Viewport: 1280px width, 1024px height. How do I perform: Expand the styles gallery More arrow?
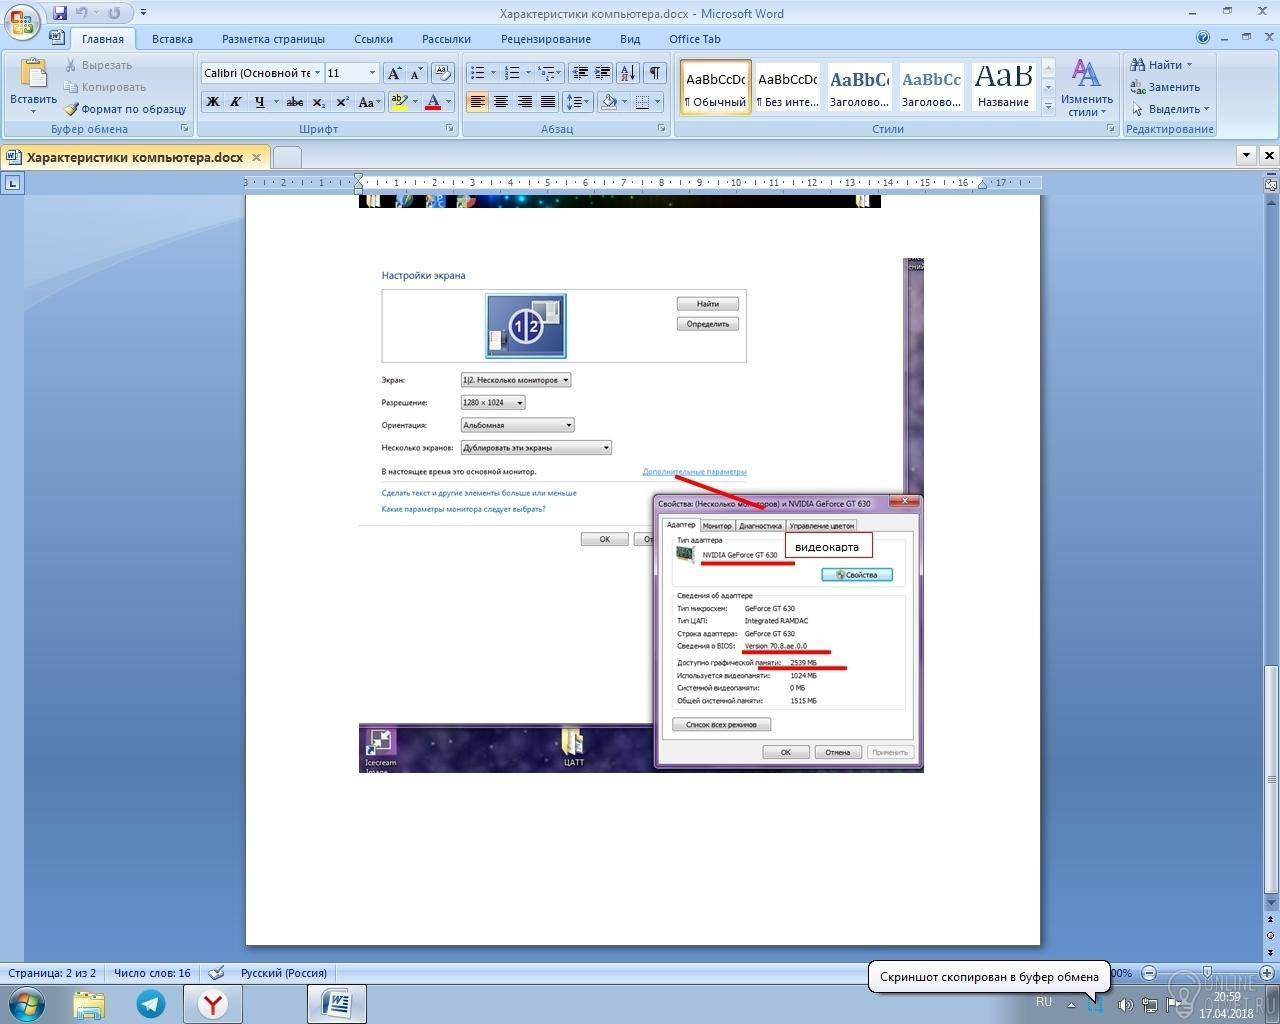coord(1048,105)
